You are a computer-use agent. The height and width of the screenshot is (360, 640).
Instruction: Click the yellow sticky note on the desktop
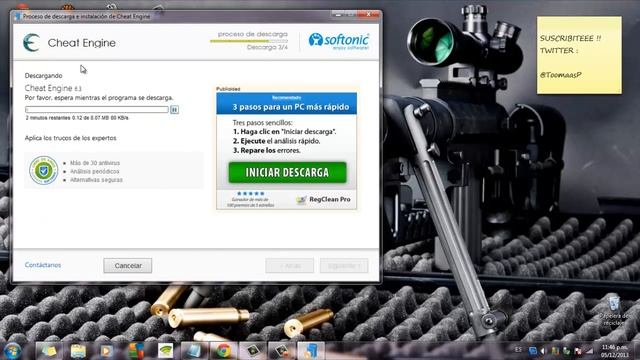click(x=579, y=55)
